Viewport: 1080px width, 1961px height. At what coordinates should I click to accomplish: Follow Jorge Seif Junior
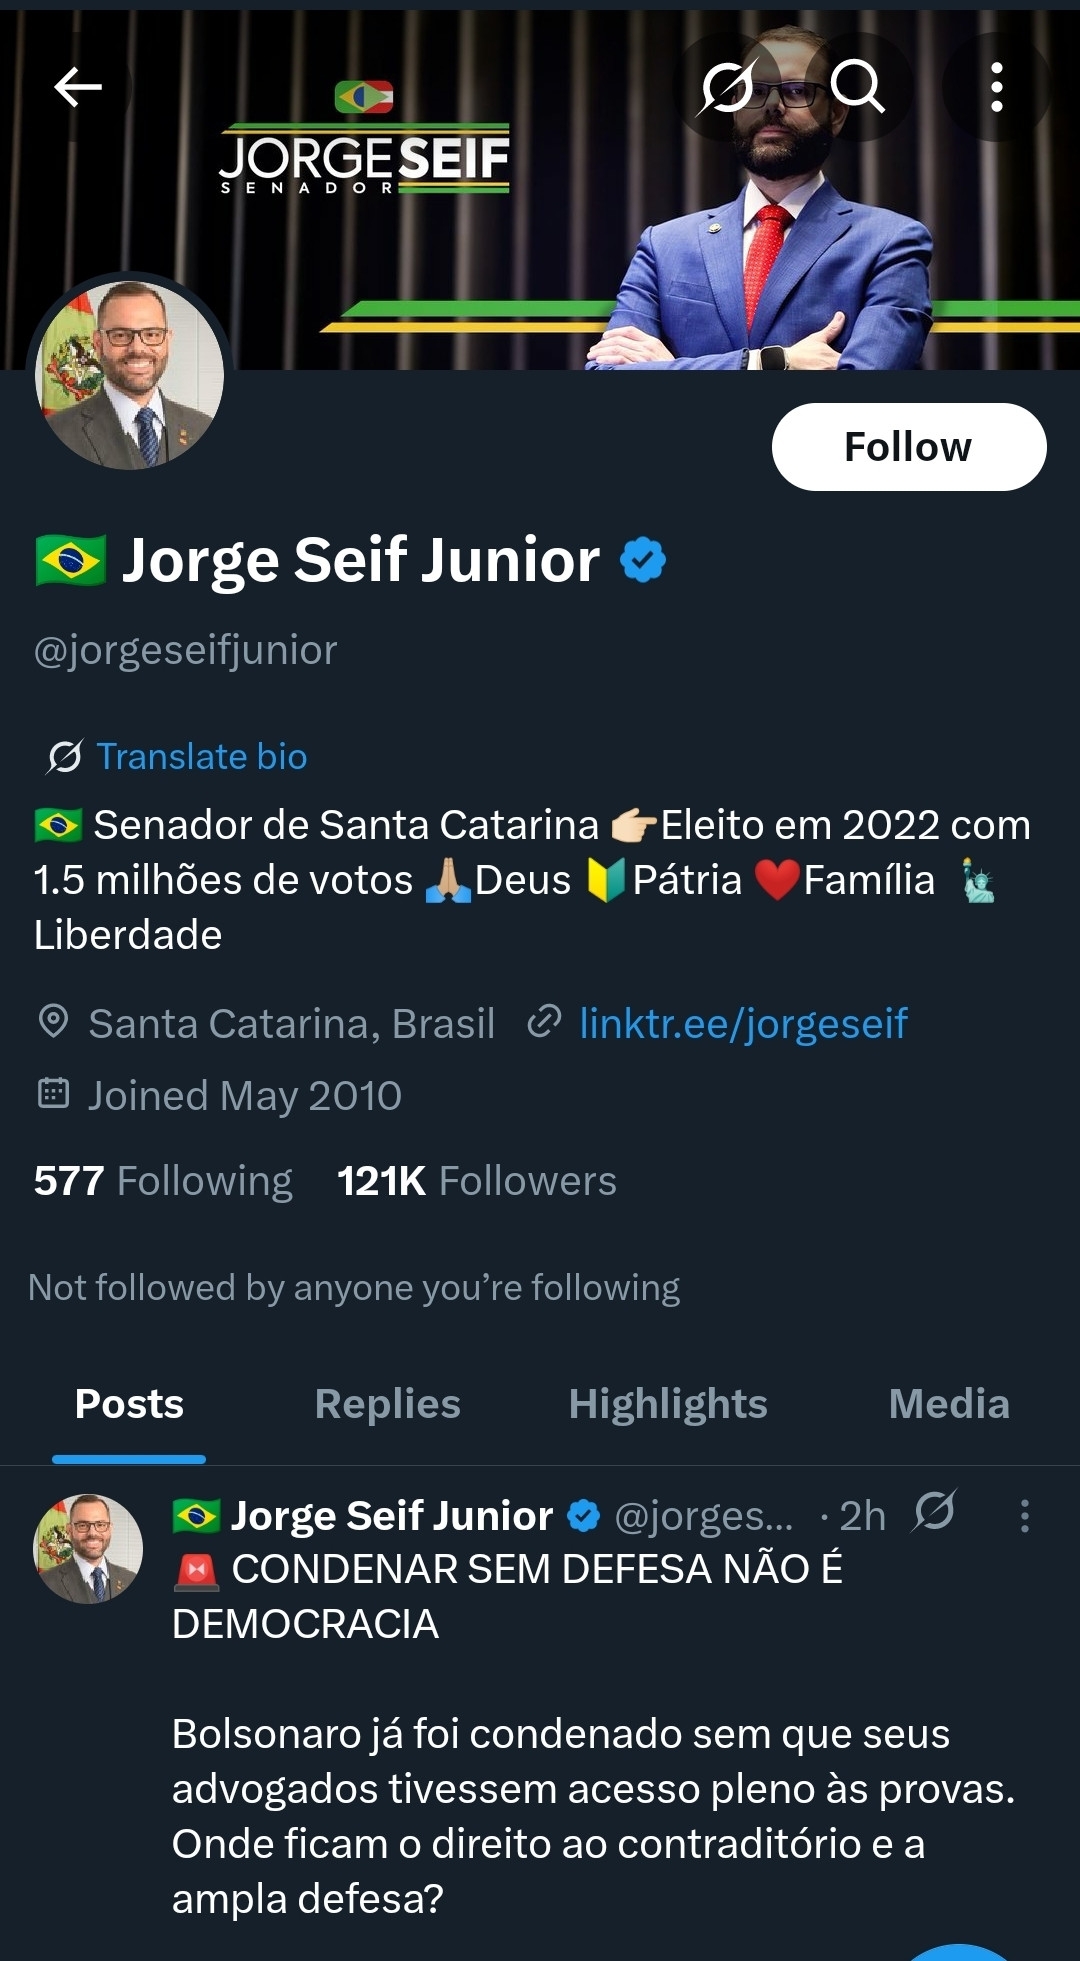click(908, 447)
